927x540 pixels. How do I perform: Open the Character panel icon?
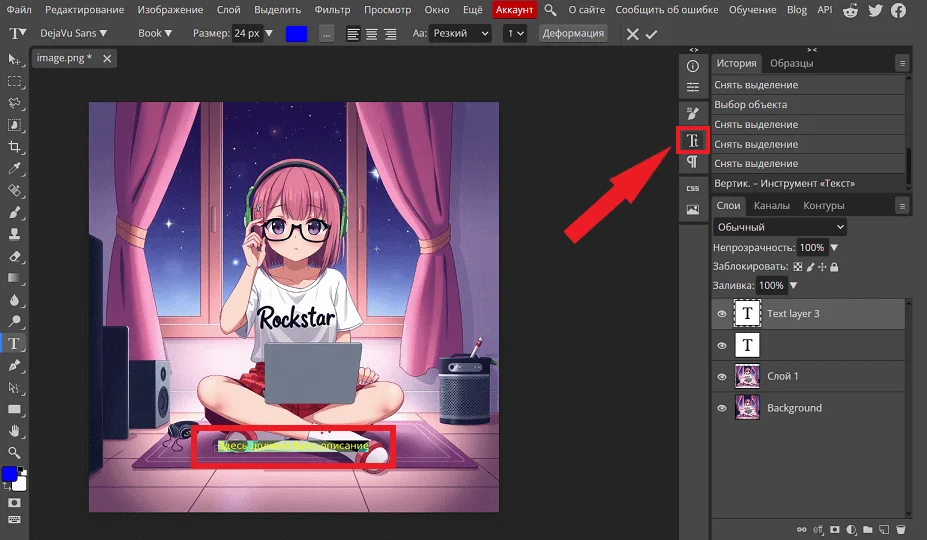point(692,141)
